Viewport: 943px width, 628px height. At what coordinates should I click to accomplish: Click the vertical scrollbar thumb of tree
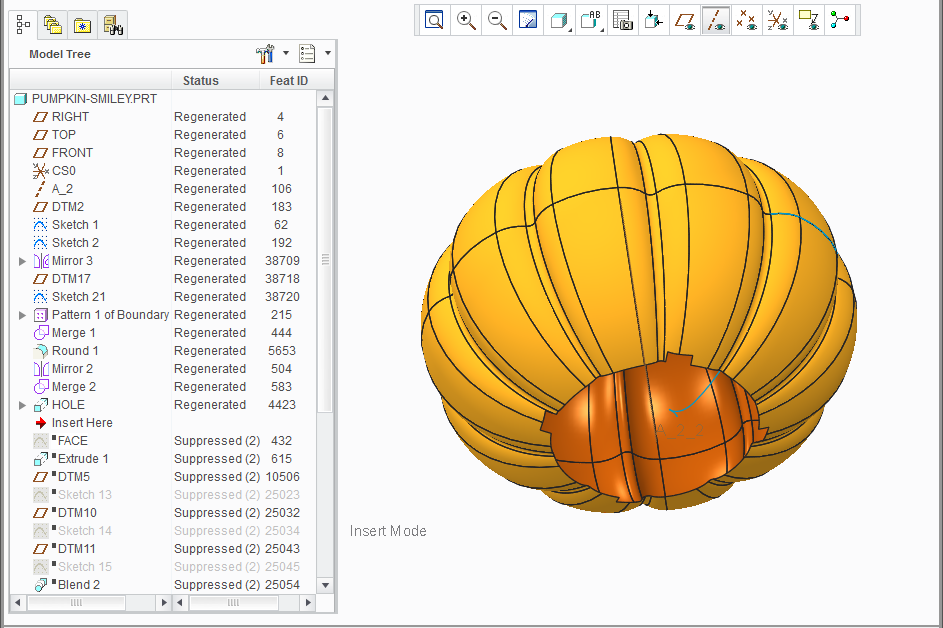click(x=325, y=260)
